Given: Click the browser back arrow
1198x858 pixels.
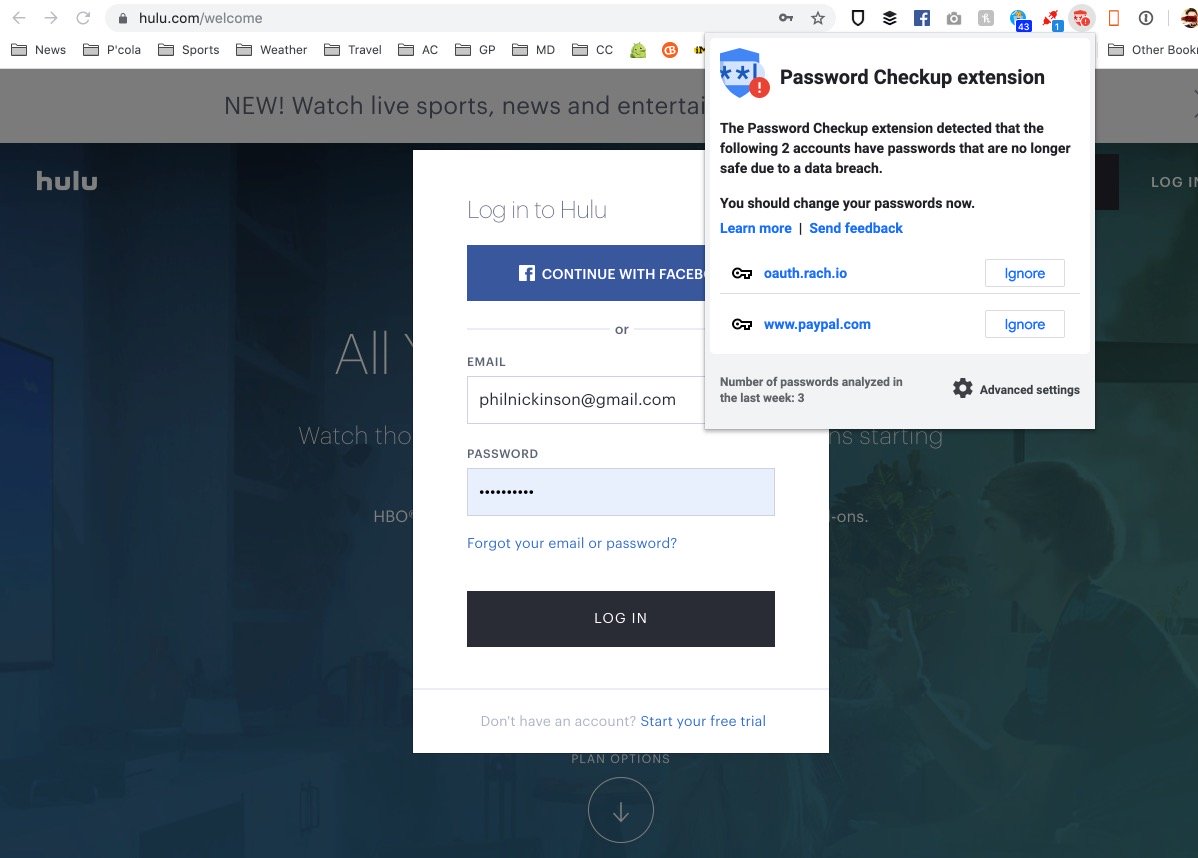Looking at the screenshot, I should click(19, 18).
